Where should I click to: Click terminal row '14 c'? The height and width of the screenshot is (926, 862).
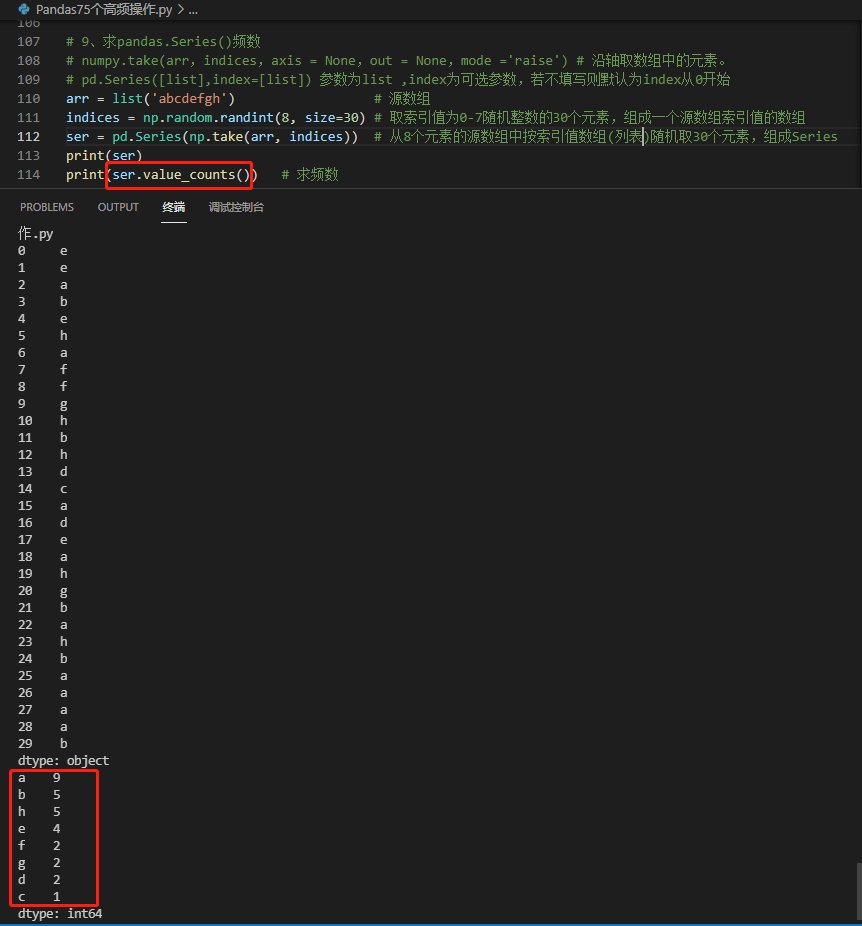pos(43,489)
